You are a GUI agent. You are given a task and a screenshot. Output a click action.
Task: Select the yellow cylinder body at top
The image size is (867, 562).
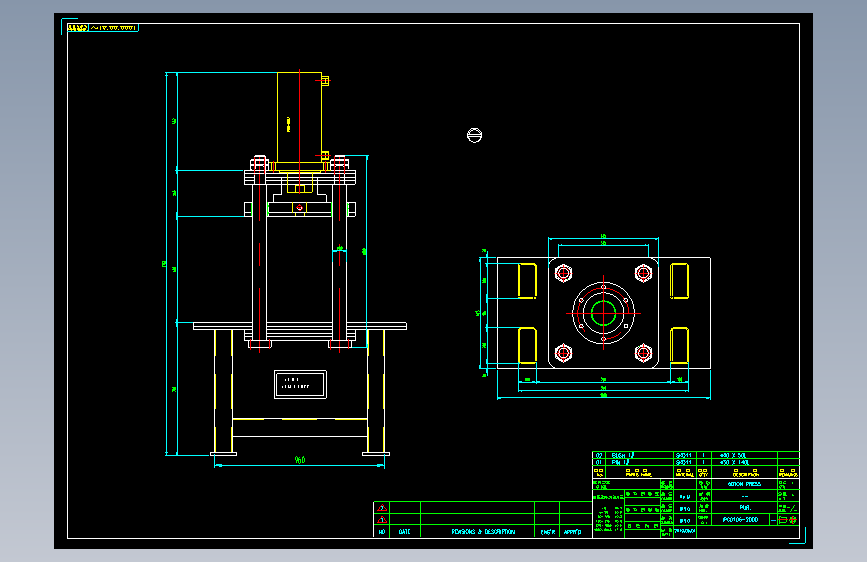[x=299, y=117]
